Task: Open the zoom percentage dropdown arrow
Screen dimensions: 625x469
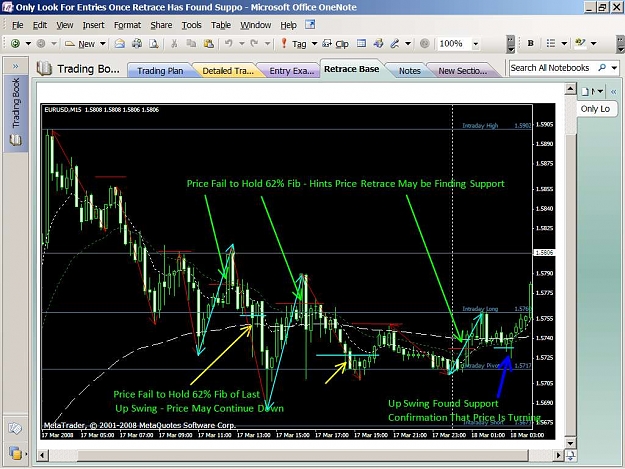Action: (476, 44)
